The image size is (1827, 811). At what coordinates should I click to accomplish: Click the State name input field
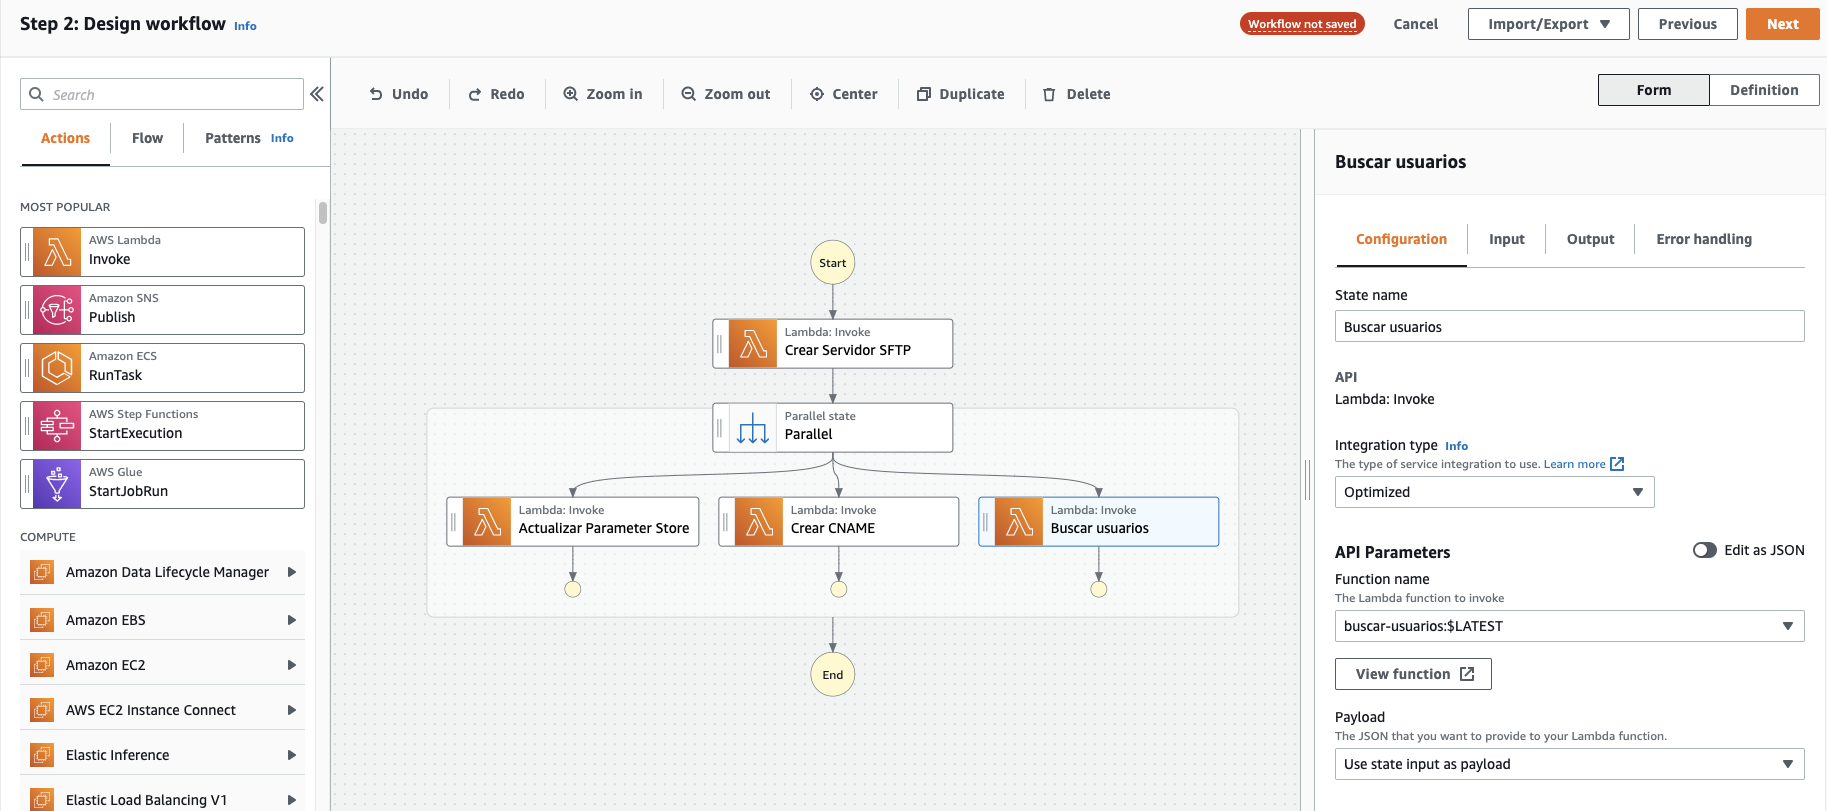pyautogui.click(x=1569, y=327)
